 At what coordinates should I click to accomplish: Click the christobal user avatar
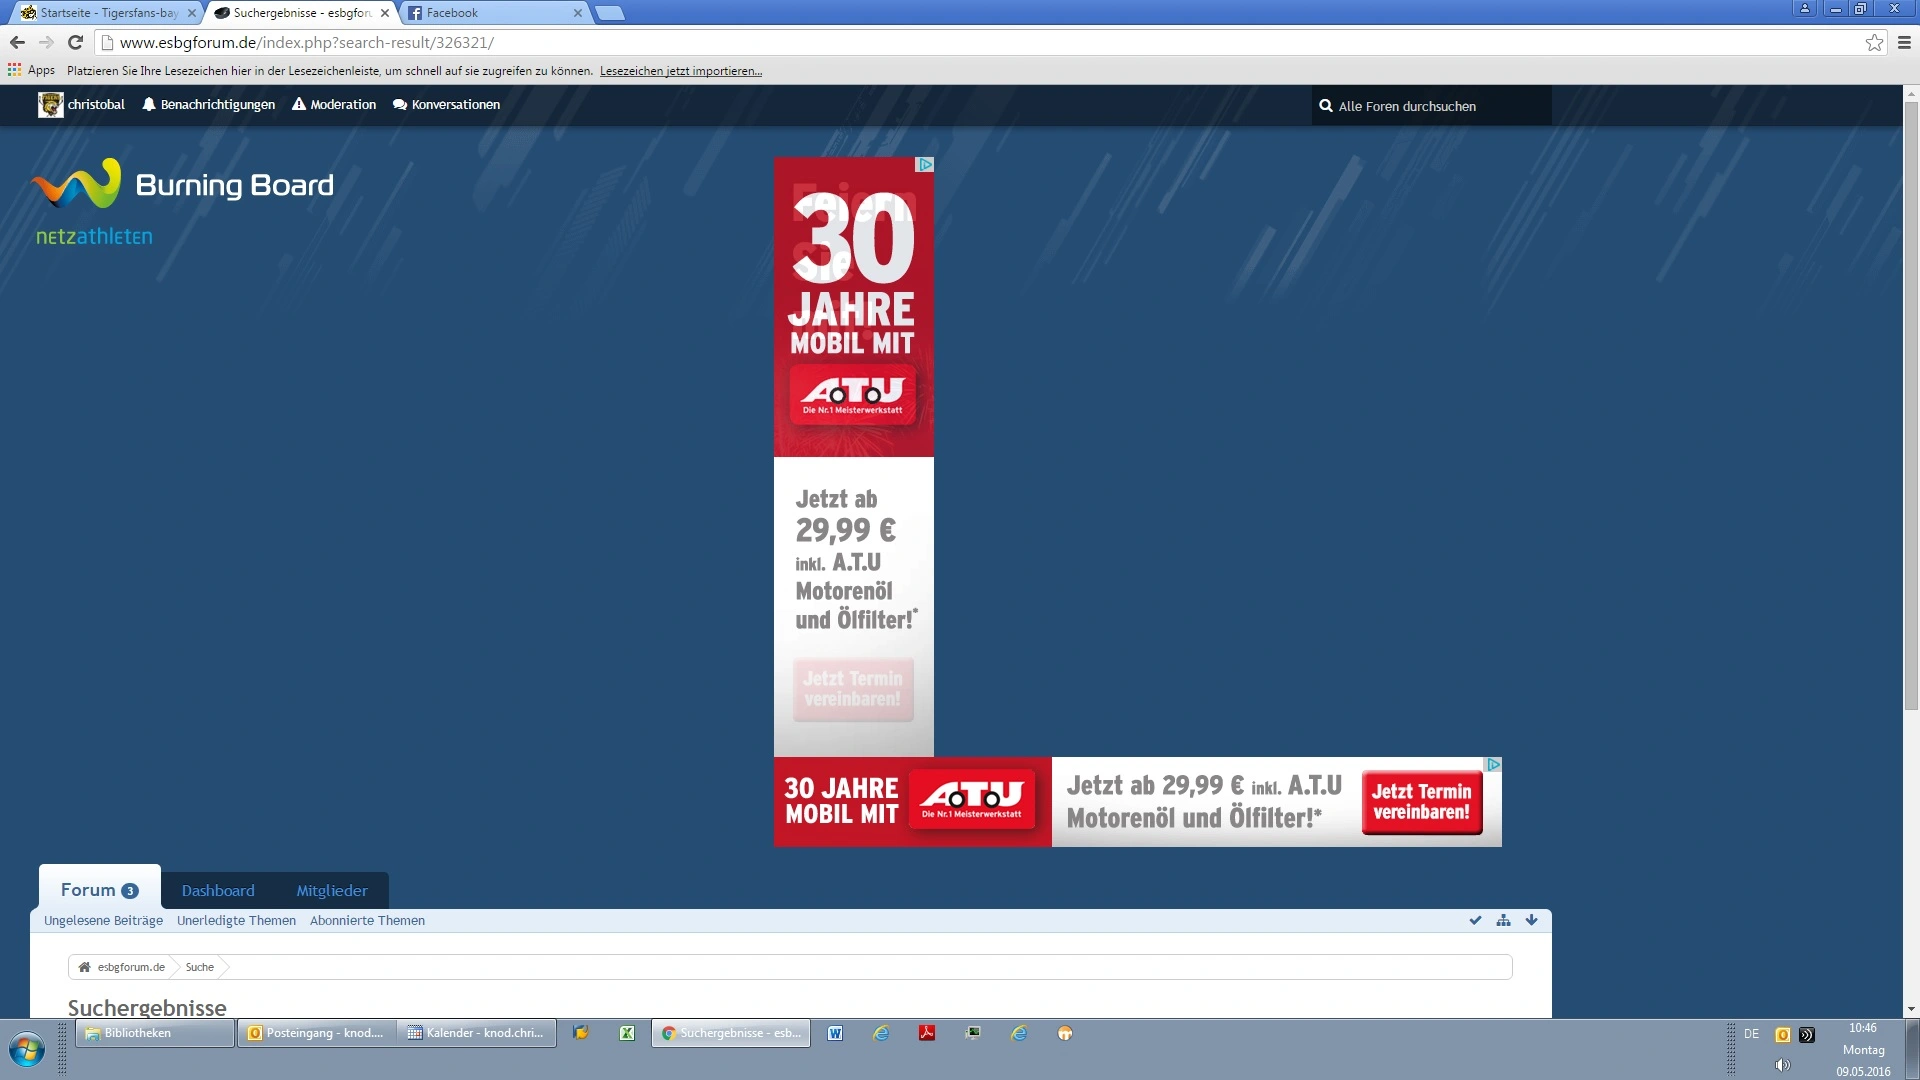pos(50,104)
